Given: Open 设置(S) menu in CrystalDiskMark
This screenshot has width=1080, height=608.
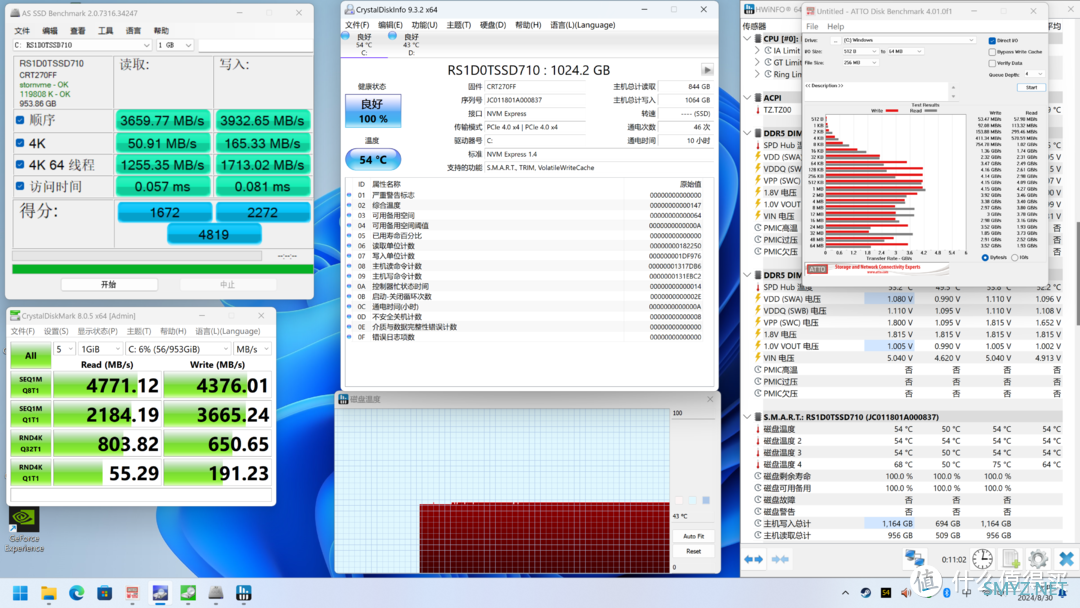Looking at the screenshot, I should click(x=56, y=331).
